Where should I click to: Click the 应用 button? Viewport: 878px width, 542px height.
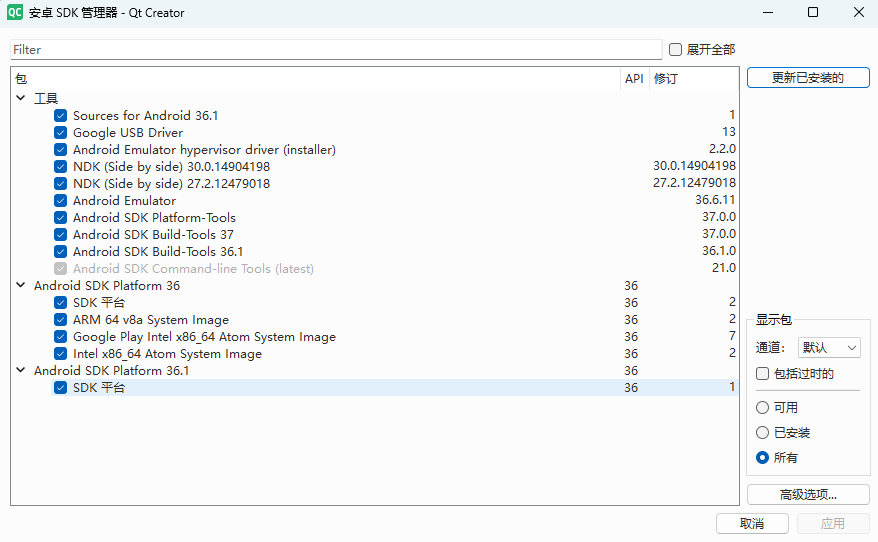tap(833, 524)
